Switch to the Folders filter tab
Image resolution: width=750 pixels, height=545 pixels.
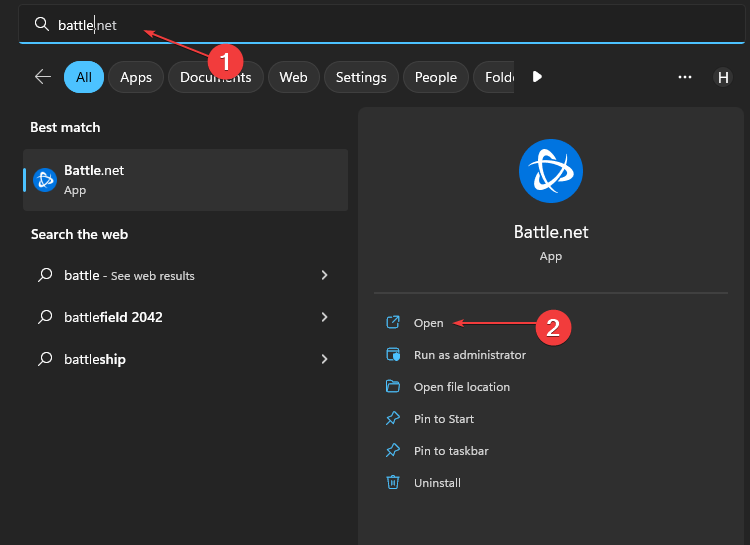point(494,77)
